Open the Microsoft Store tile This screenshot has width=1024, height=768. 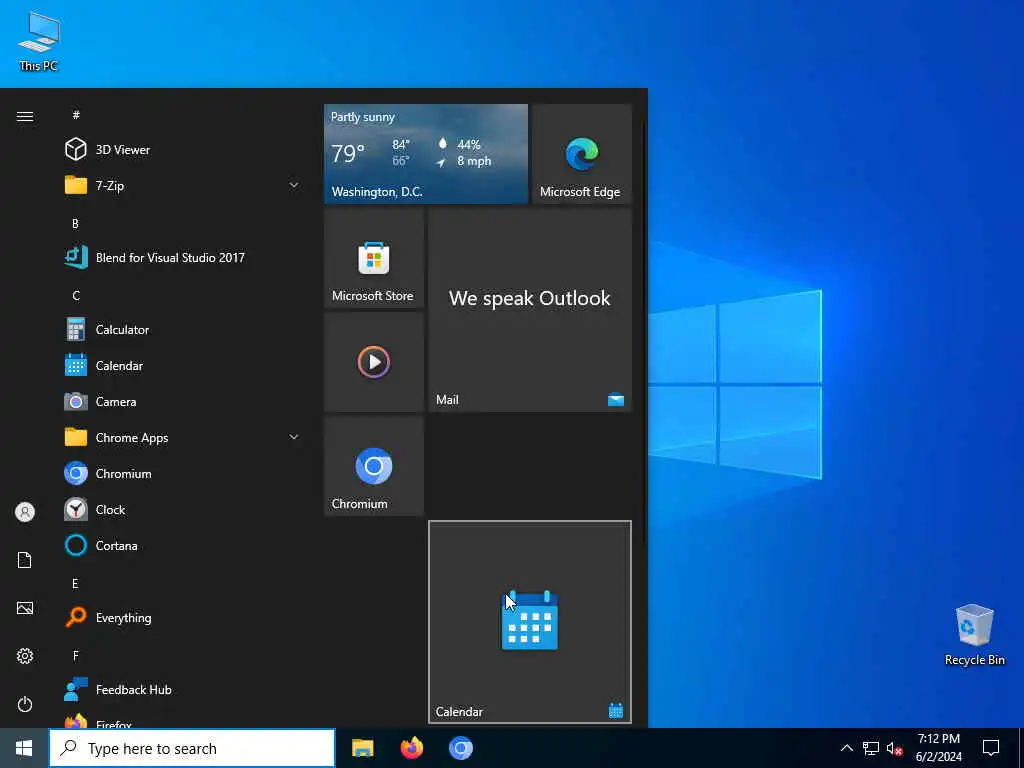pos(374,258)
